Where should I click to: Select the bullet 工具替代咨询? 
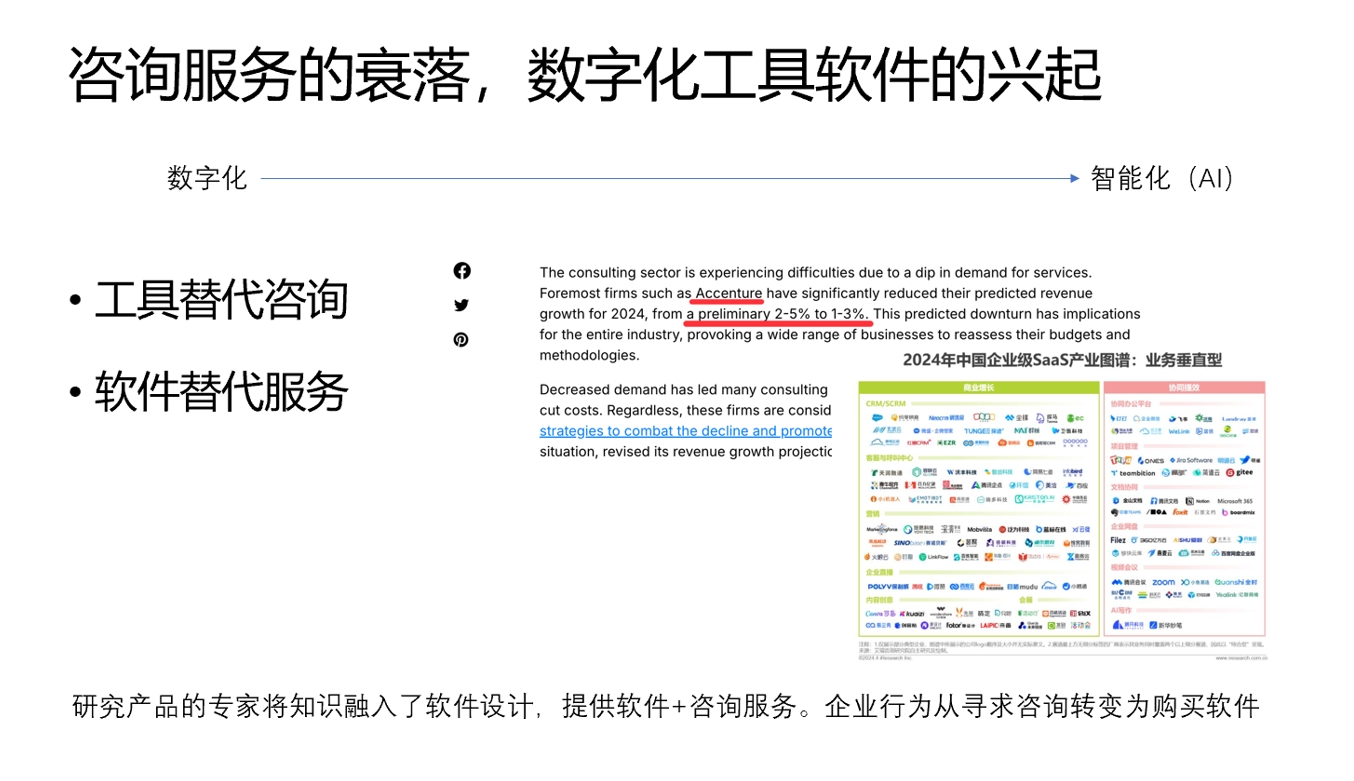click(x=221, y=300)
